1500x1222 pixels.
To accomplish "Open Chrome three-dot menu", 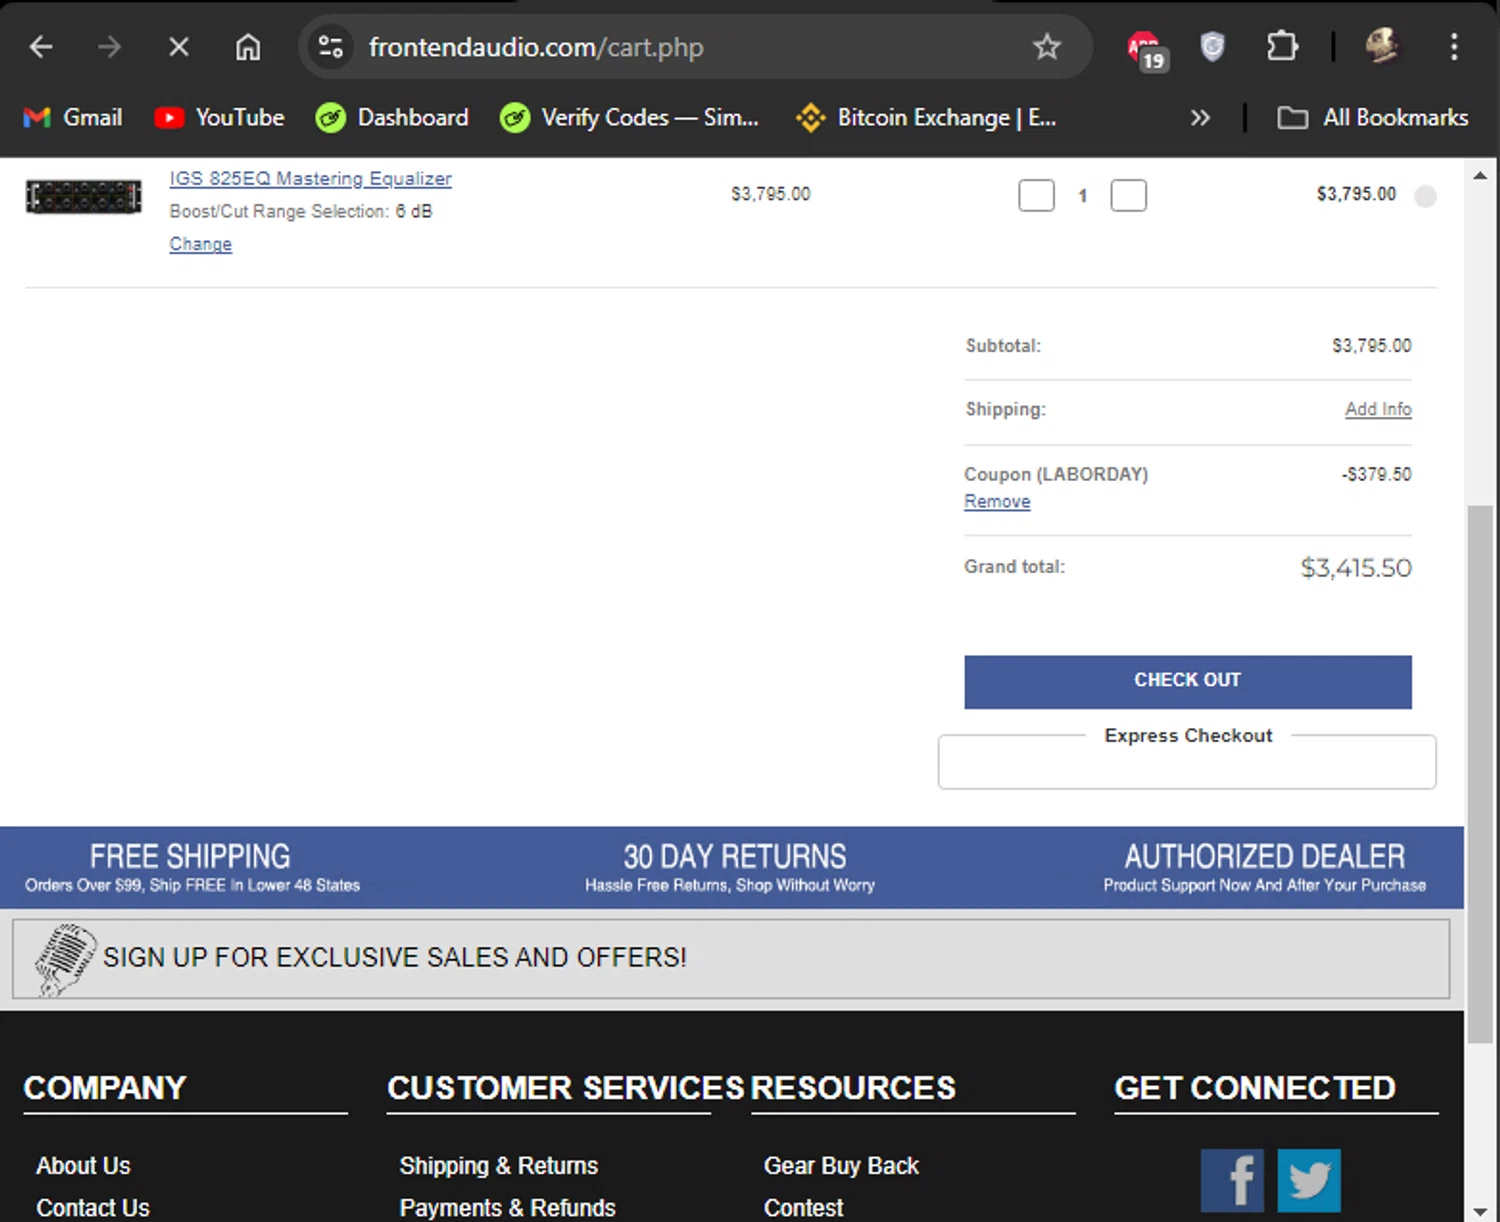I will (1454, 47).
